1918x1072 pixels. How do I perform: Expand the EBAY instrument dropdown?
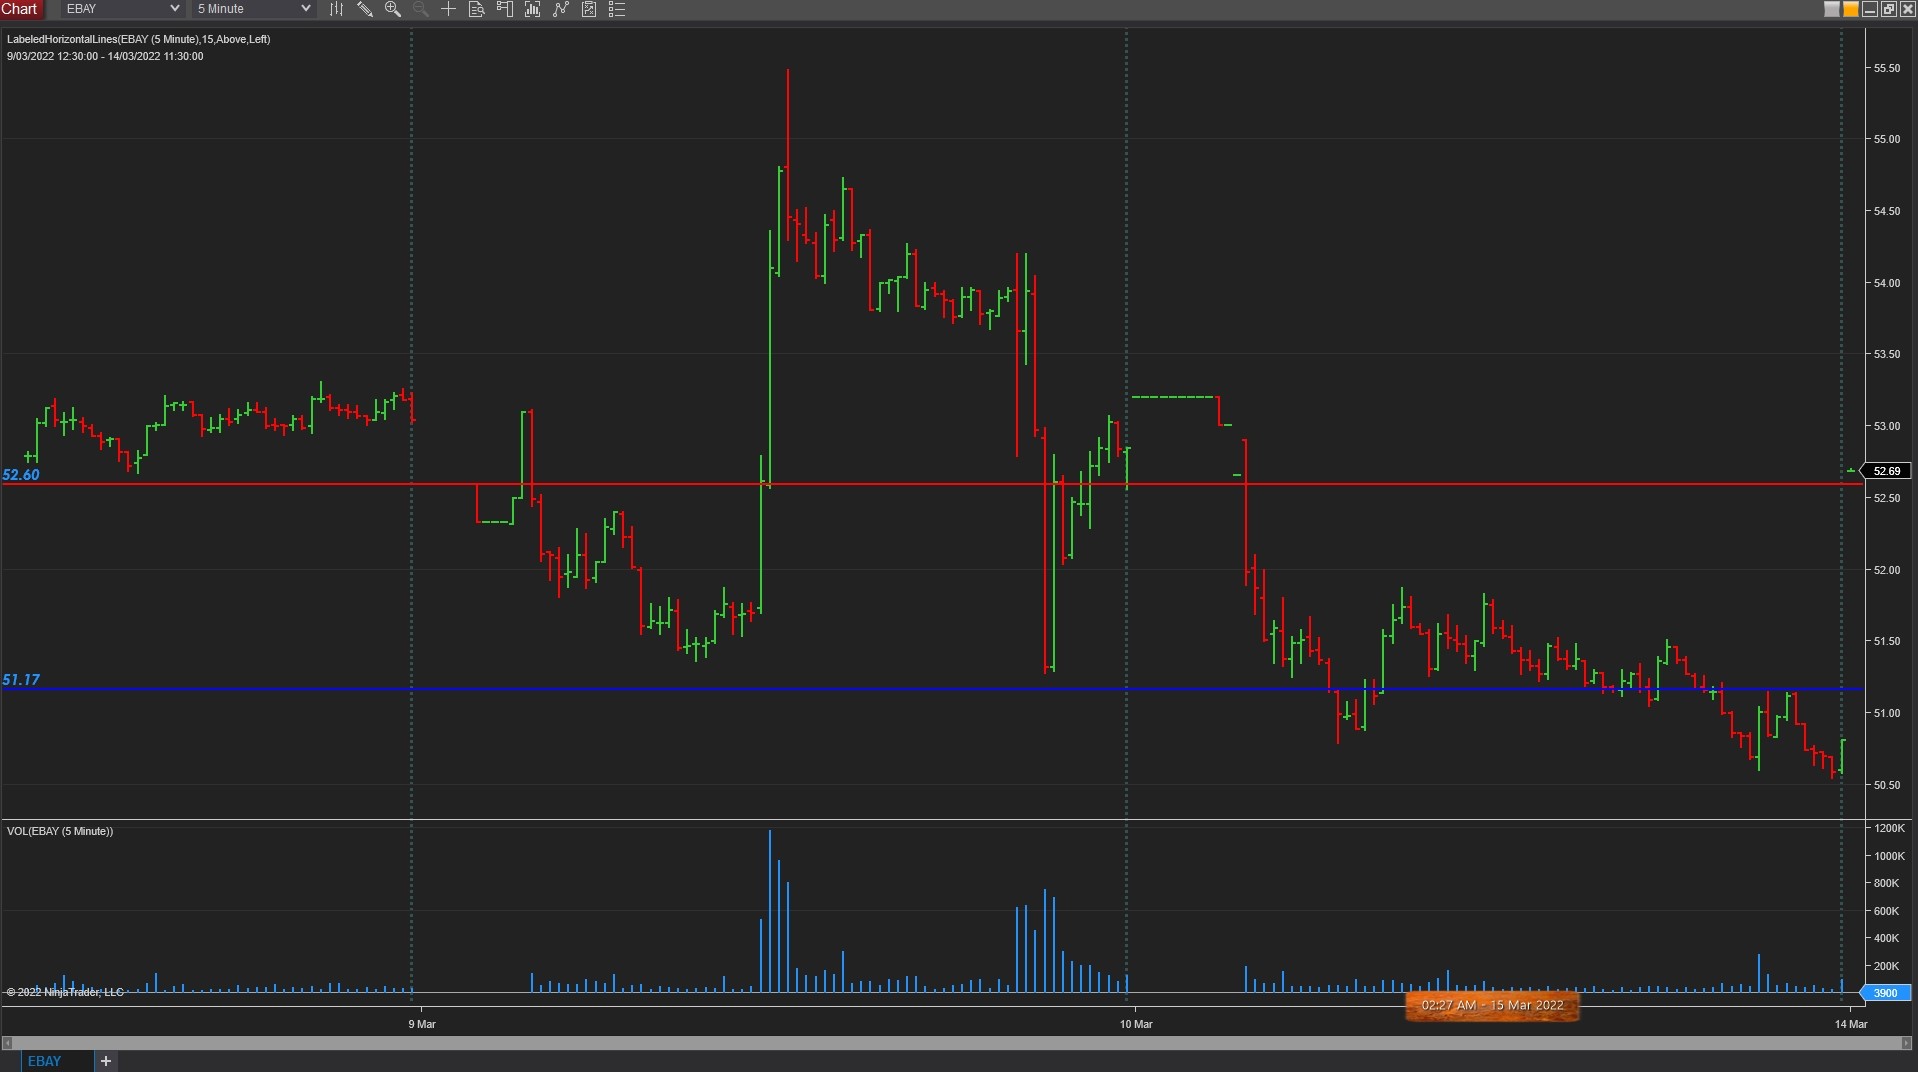click(120, 9)
